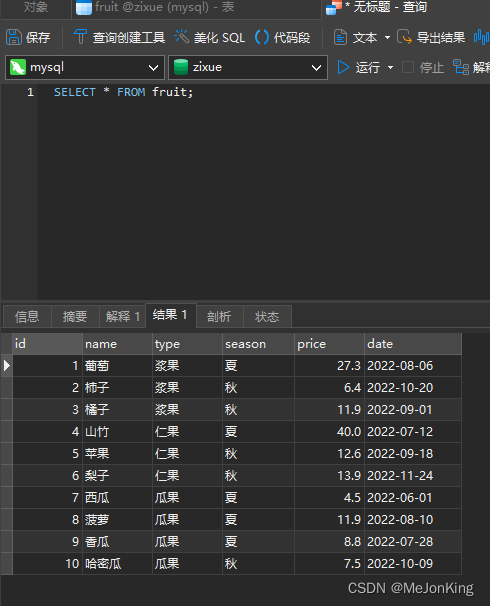Image resolution: width=490 pixels, height=606 pixels.
Task: Click the Code Snippet parentheses icon
Action: 262,37
